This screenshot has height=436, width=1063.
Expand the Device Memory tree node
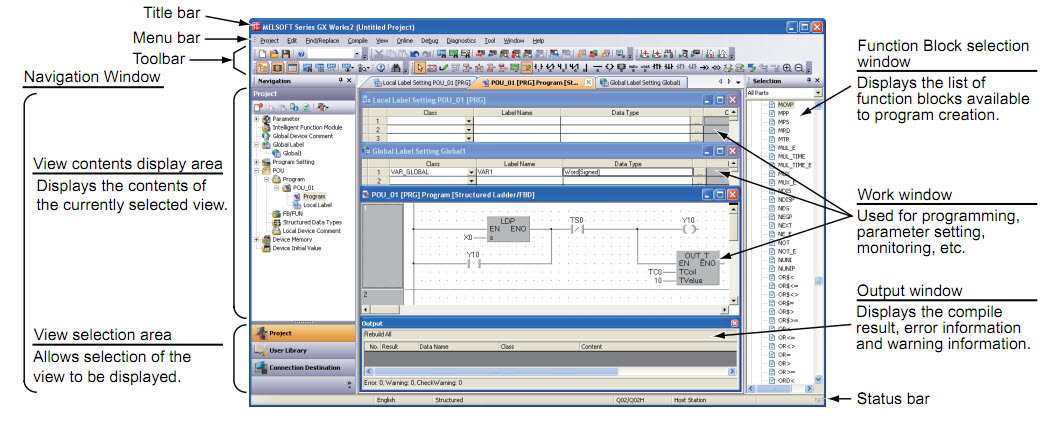(256, 239)
